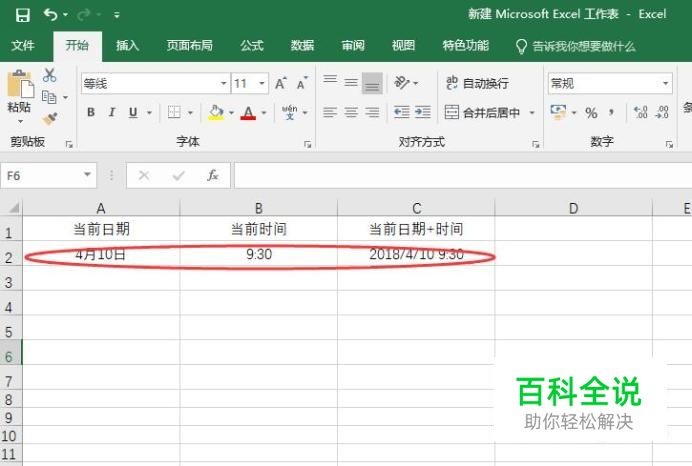This screenshot has width=692, height=466.
Task: Open the font color dropdown arrow
Action: point(264,113)
